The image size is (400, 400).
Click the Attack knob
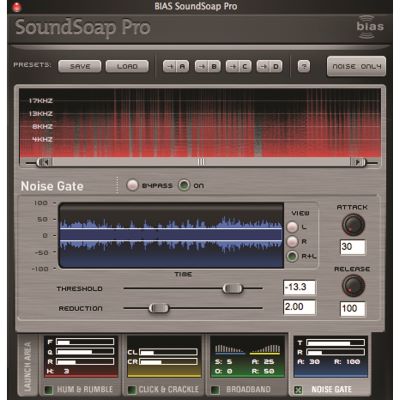(353, 225)
